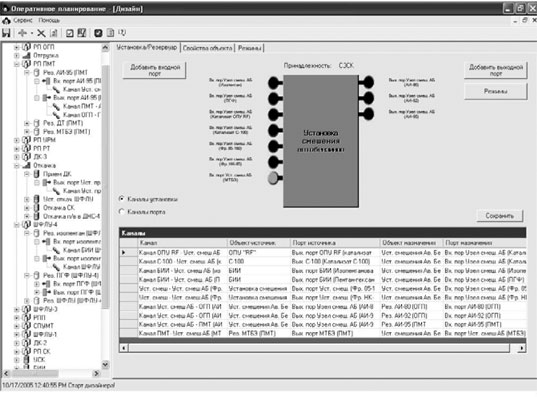The image size is (537, 397).
Task: Click the Delete (X) toolbar icon
Action: (x=41, y=33)
